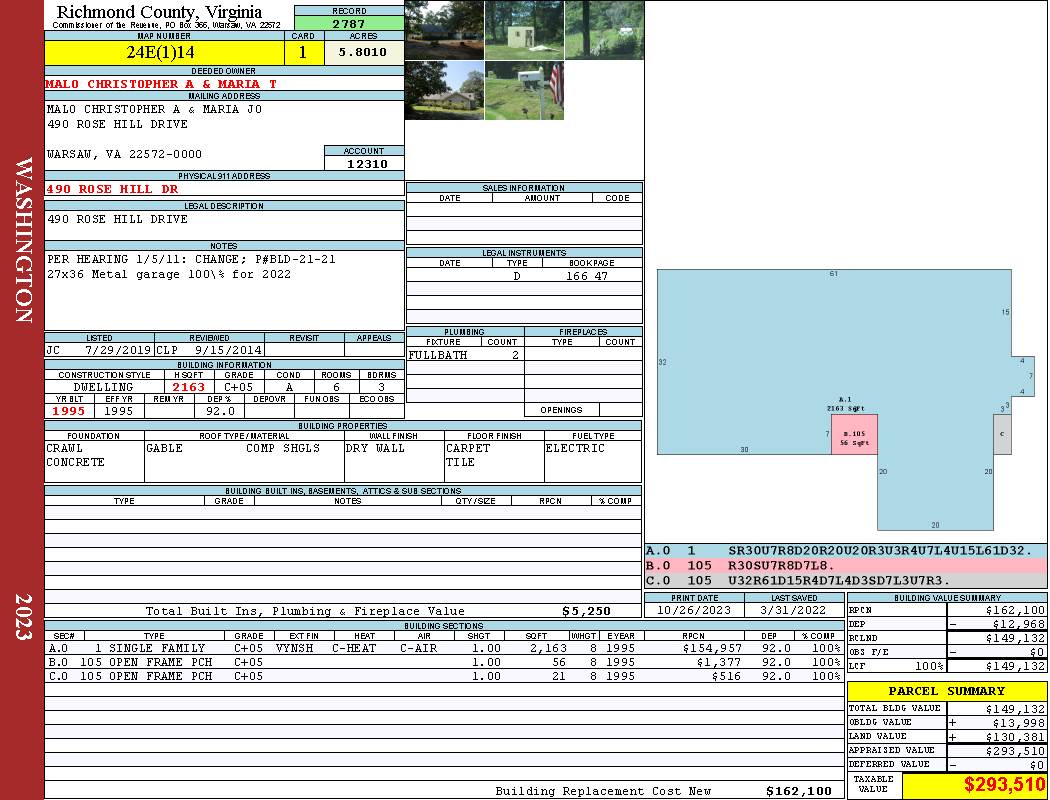Click the yellow Parcel Summary header
Screen dimensions: 1050x800
pyautogui.click(x=946, y=691)
